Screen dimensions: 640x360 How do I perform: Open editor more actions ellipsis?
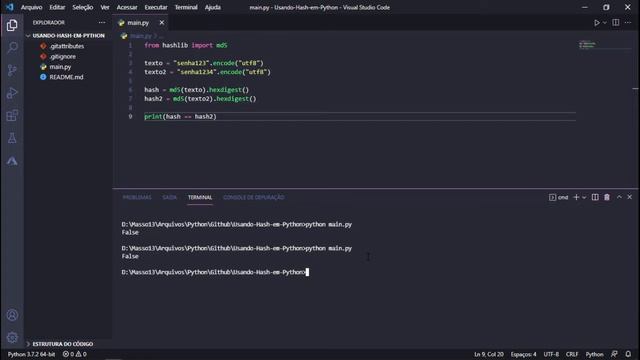pos(628,22)
